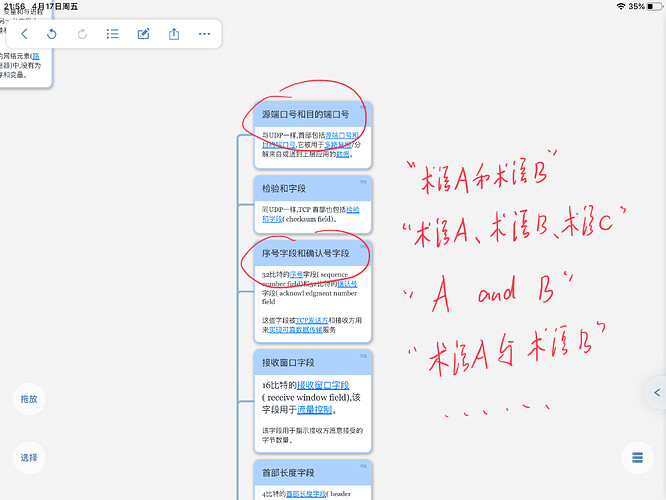This screenshot has width=666, height=500.
Task: Open the outline list view
Action: coord(113,34)
